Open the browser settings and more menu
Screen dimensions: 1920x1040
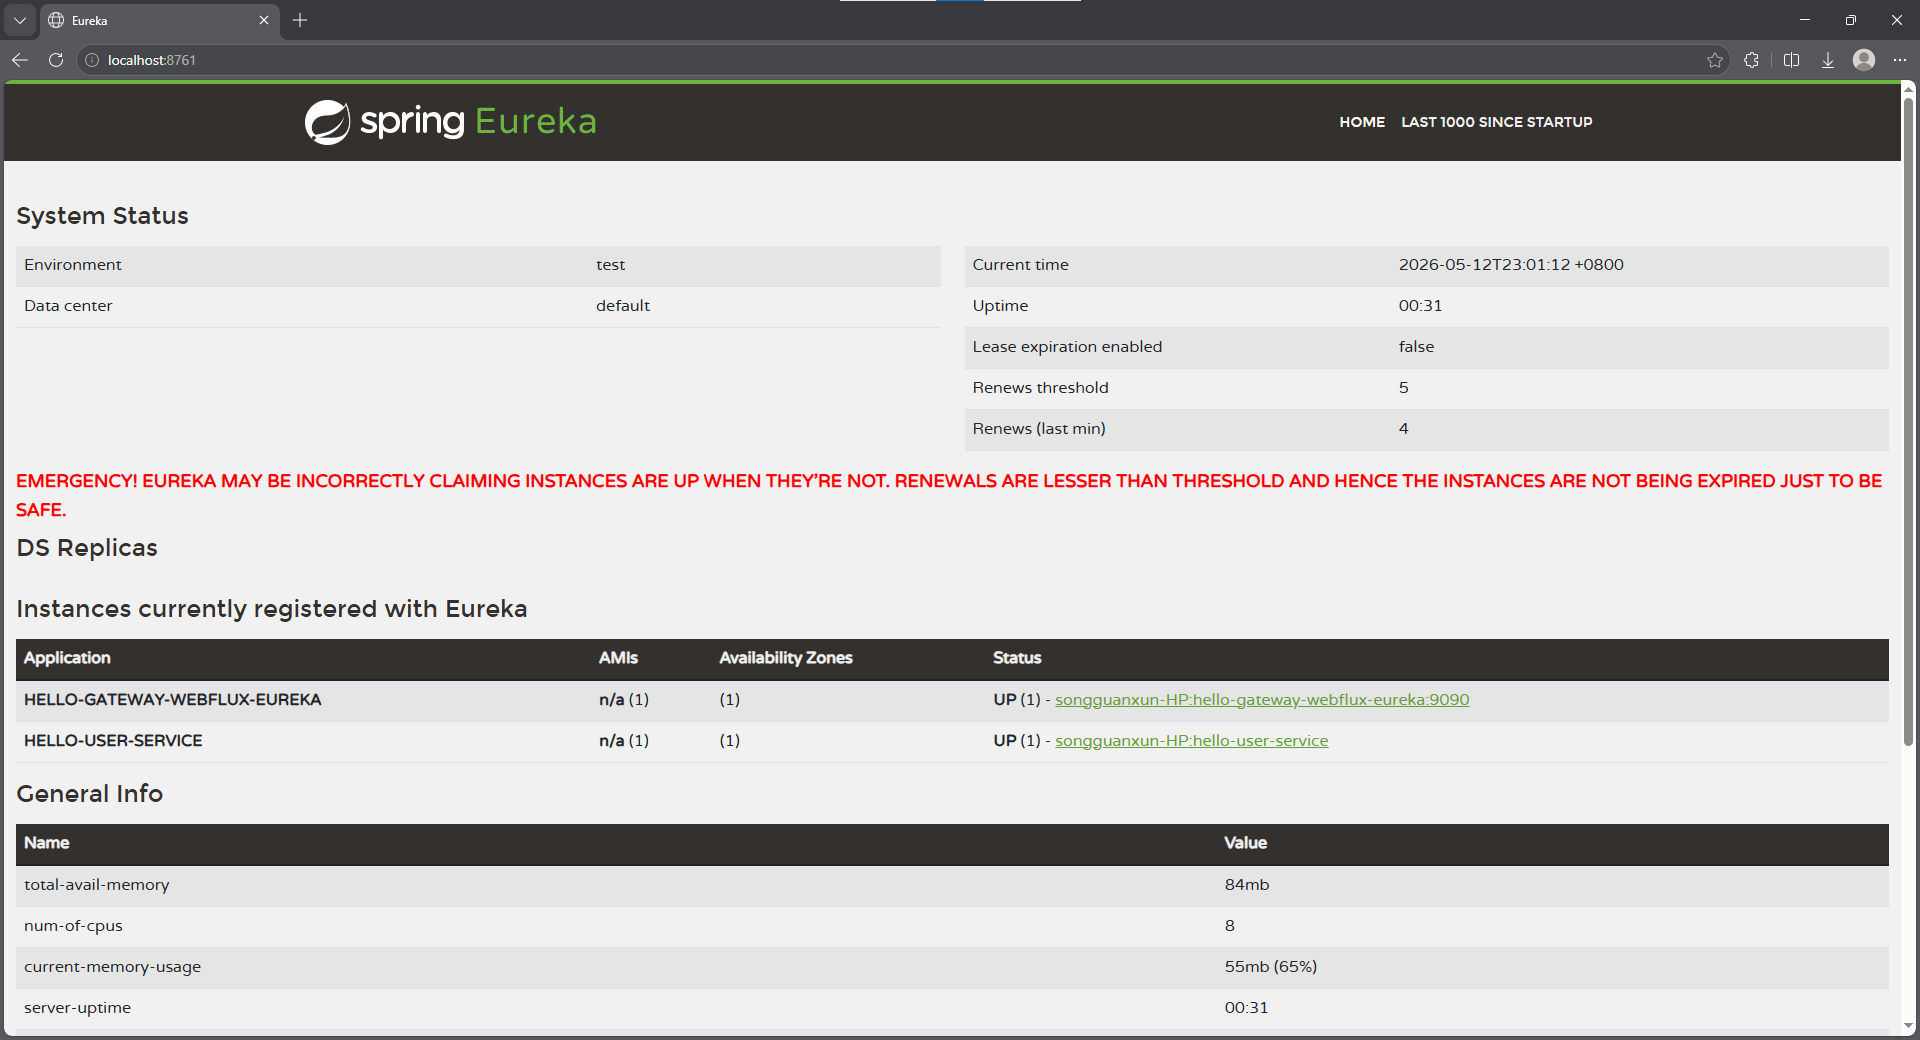click(1900, 60)
